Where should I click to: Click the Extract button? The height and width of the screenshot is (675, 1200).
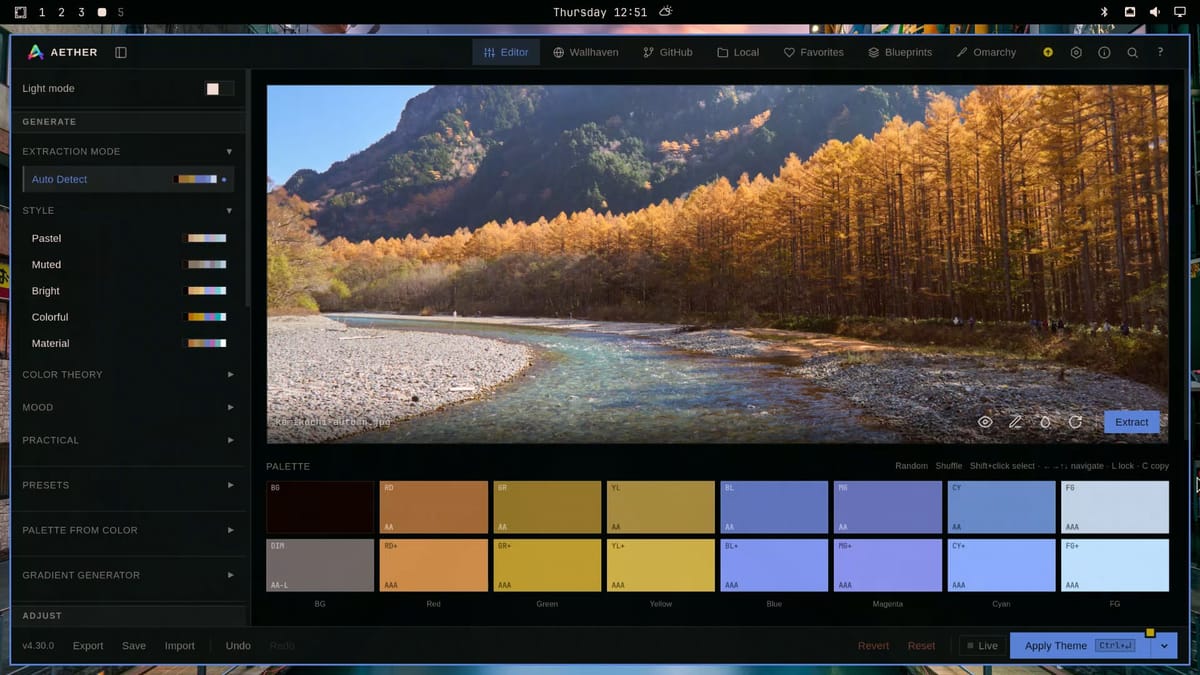(1132, 422)
